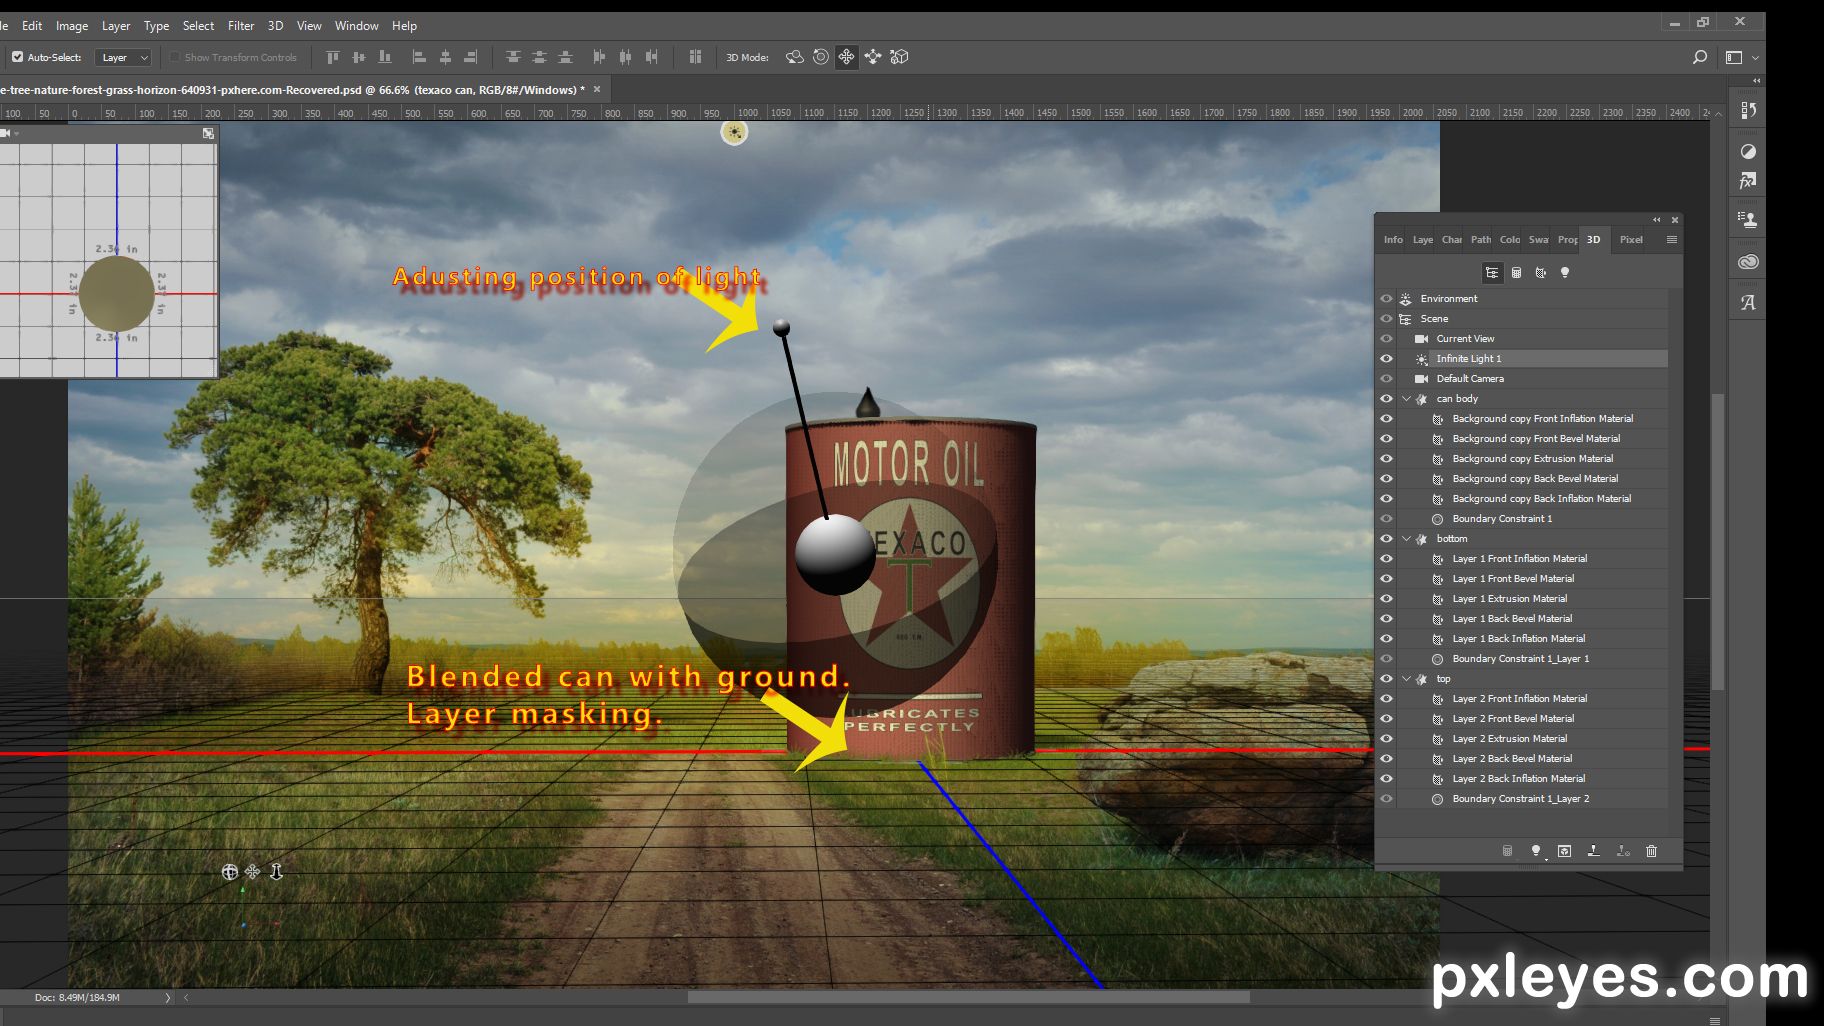Open the Creative Cloud Libraries panel icon
1824x1026 pixels.
pyautogui.click(x=1748, y=262)
